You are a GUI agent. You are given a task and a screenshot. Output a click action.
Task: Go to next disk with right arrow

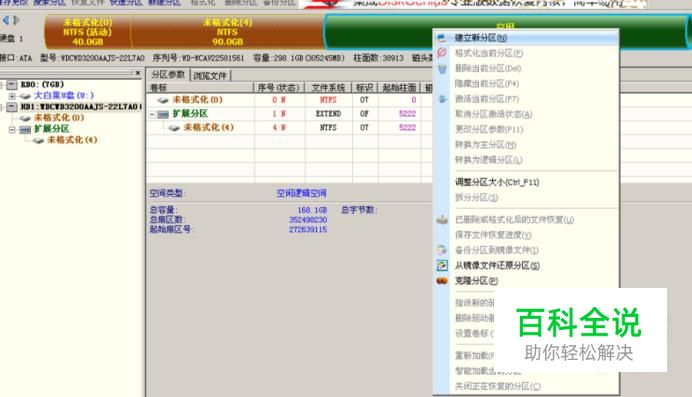point(16,20)
